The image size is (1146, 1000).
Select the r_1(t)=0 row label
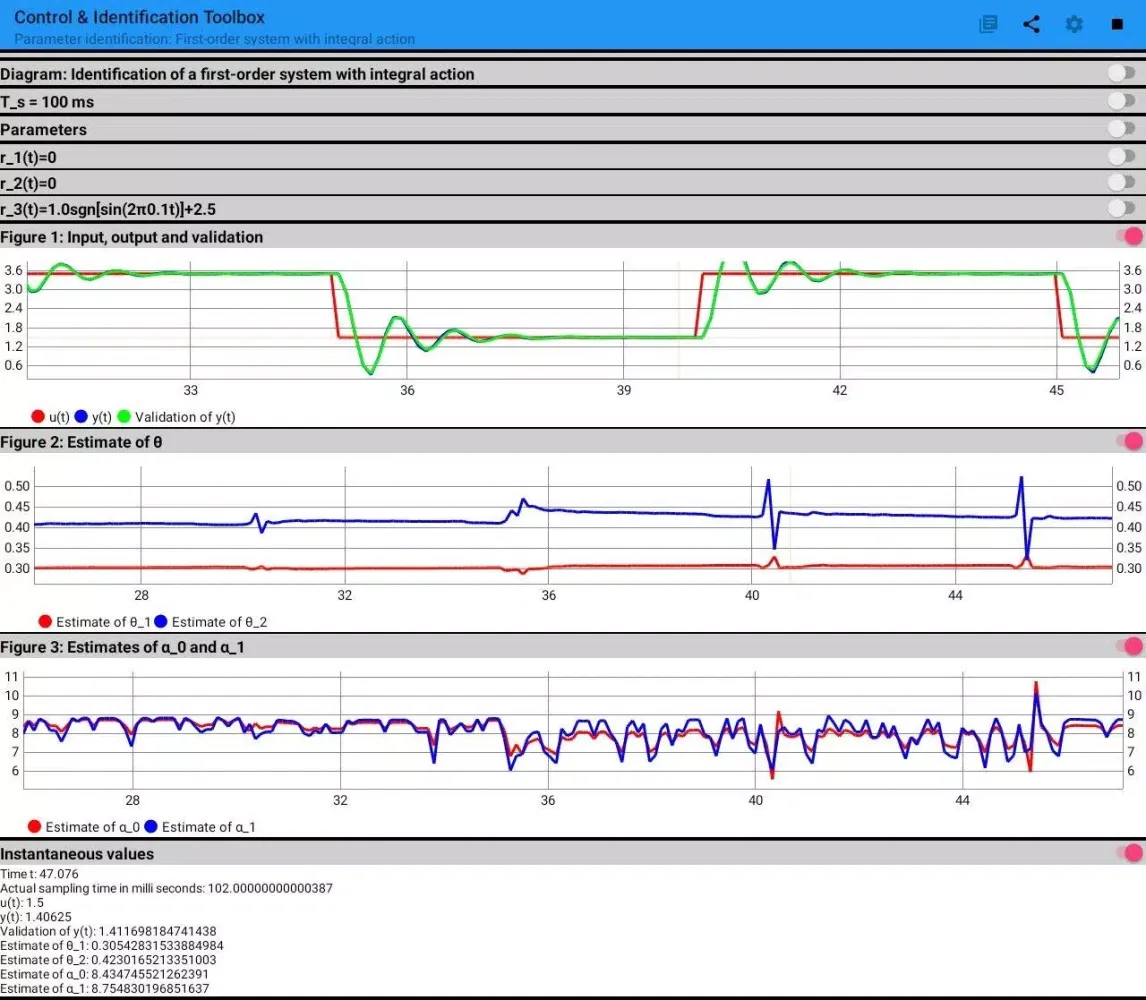pos(28,157)
